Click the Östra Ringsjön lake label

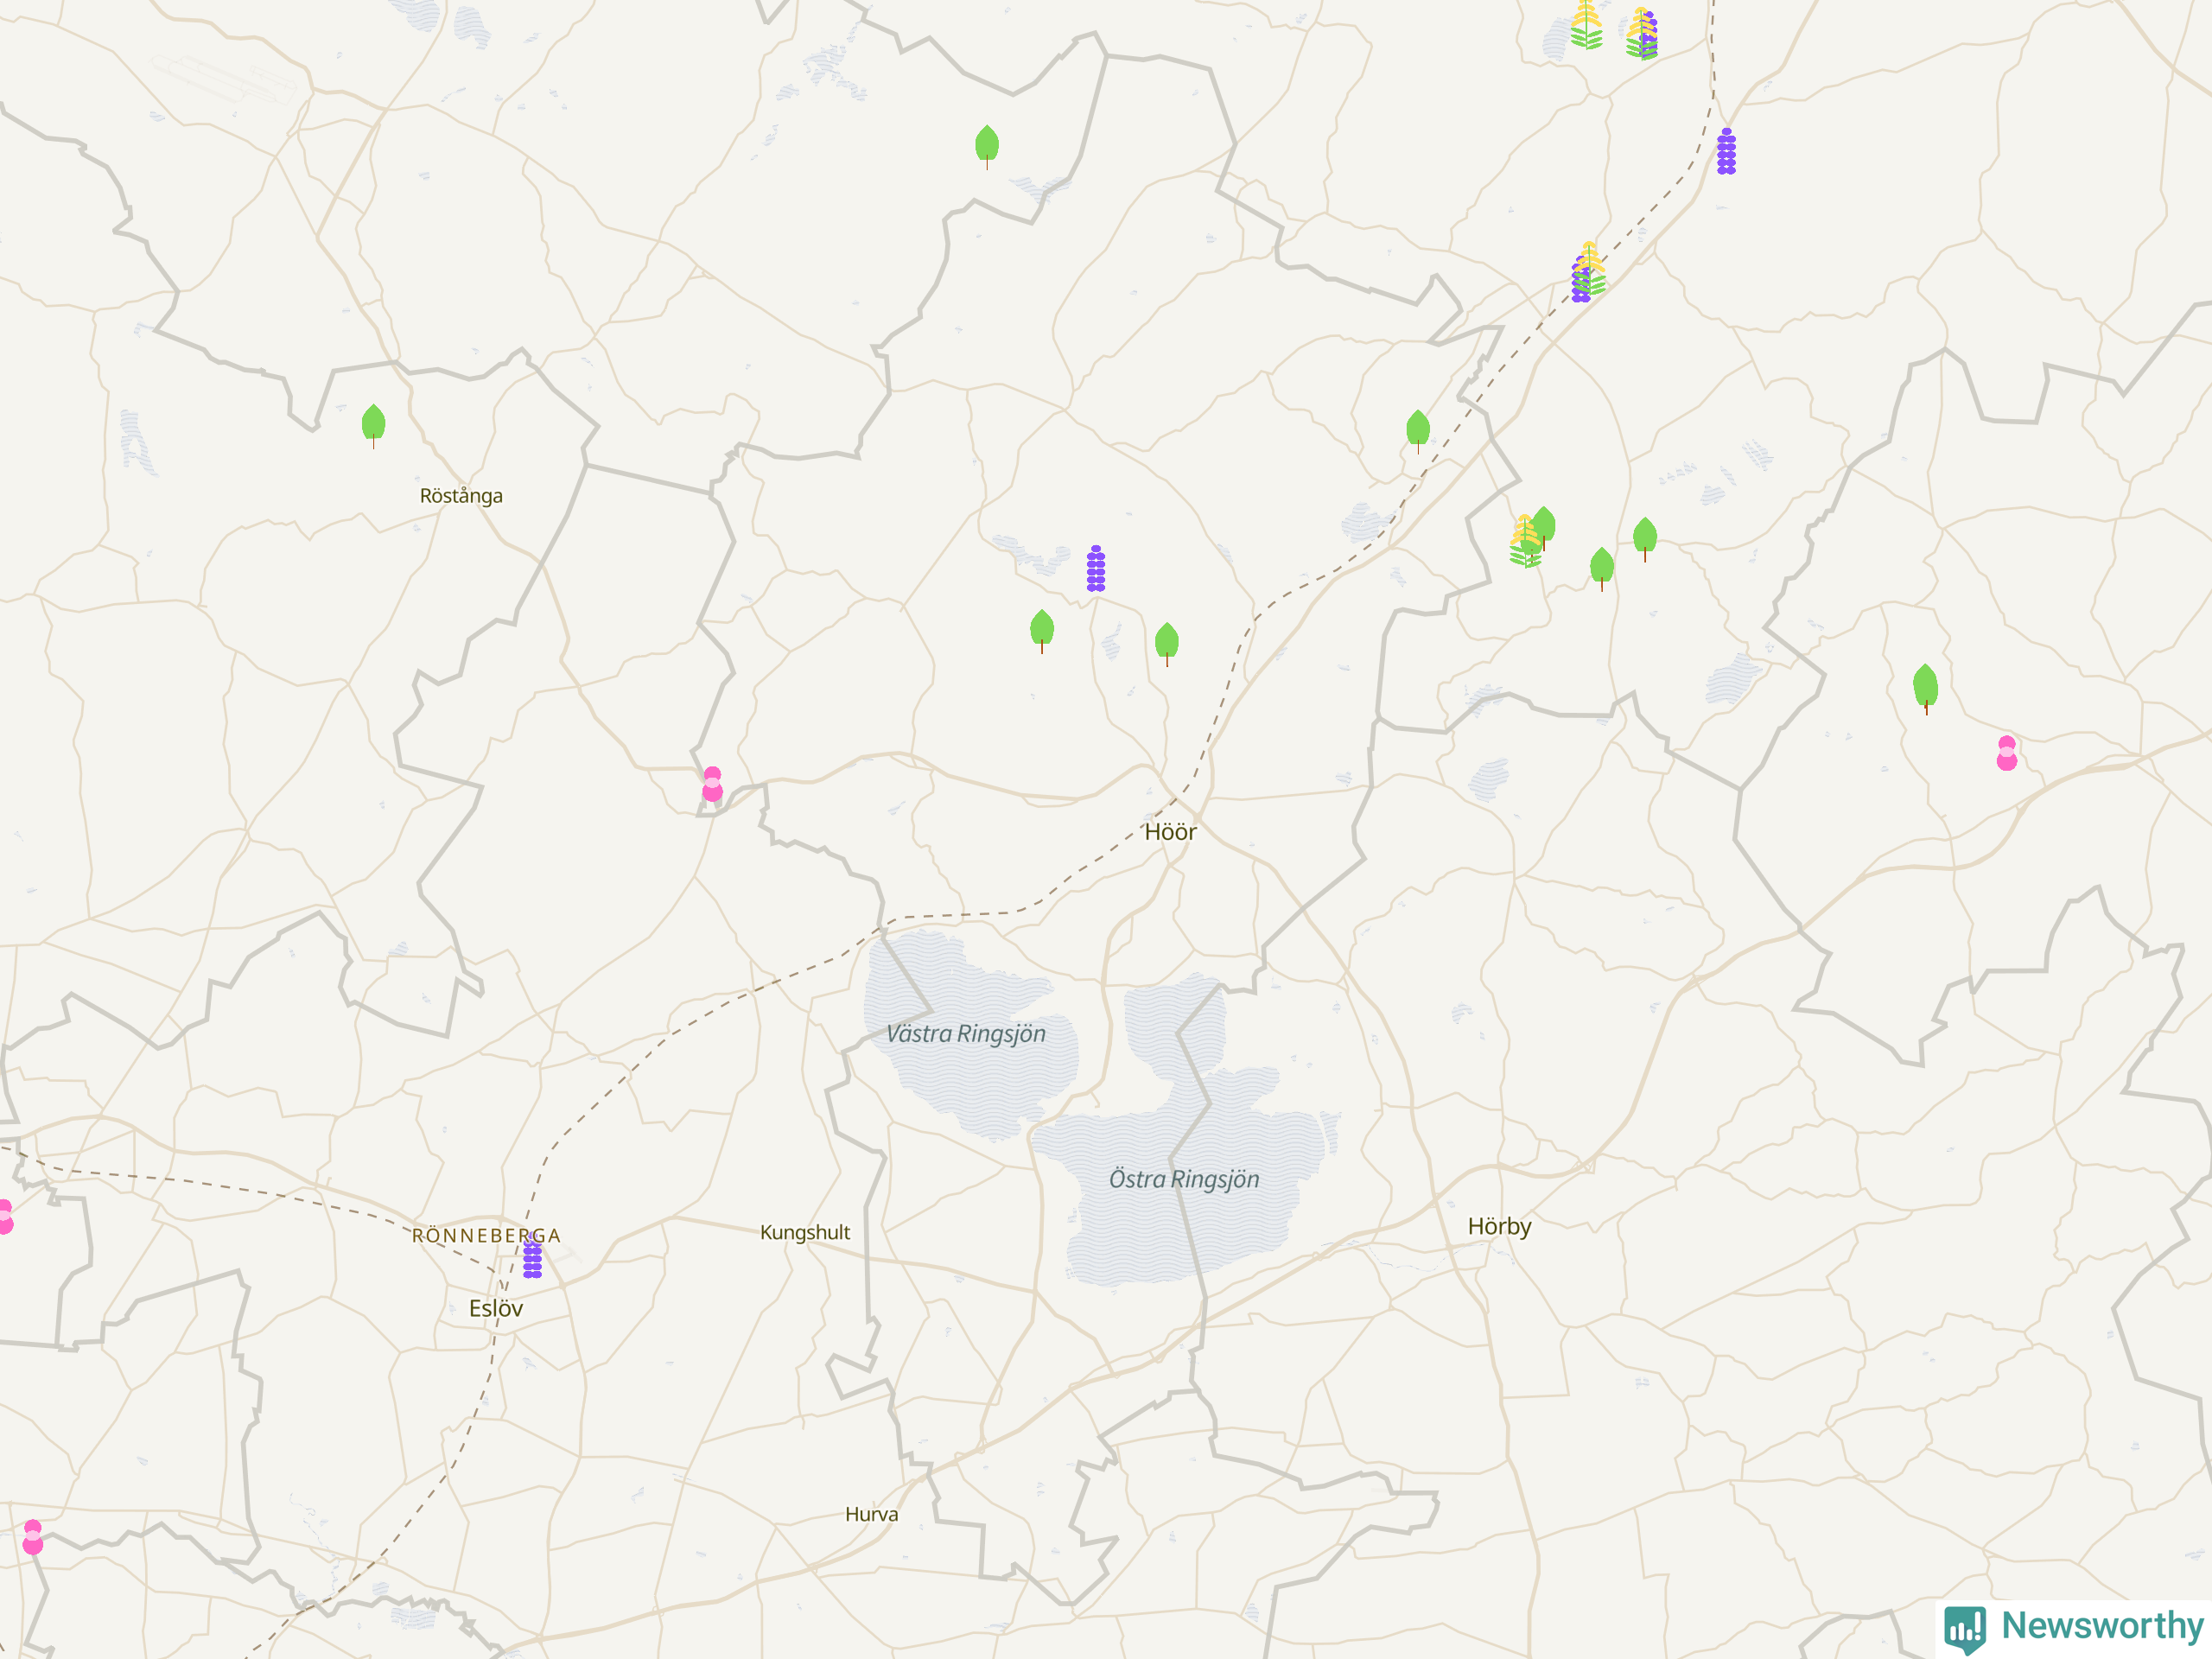point(1184,1179)
